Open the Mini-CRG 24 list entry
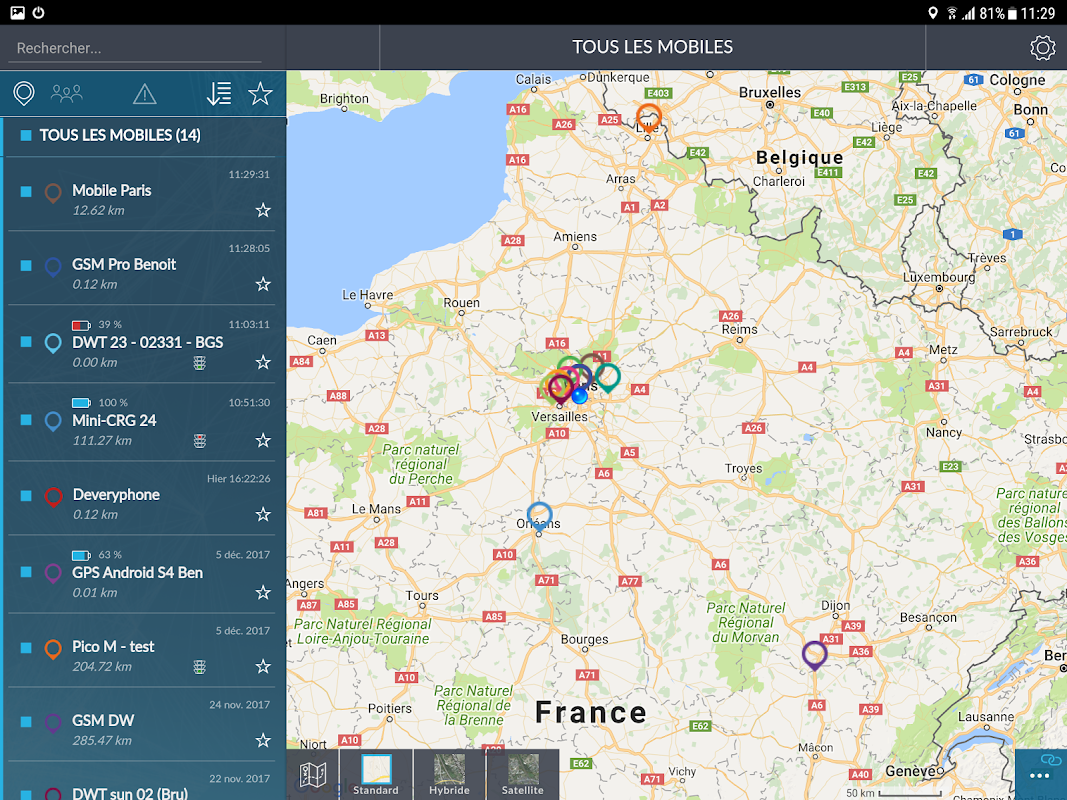The image size is (1067, 800). point(142,422)
